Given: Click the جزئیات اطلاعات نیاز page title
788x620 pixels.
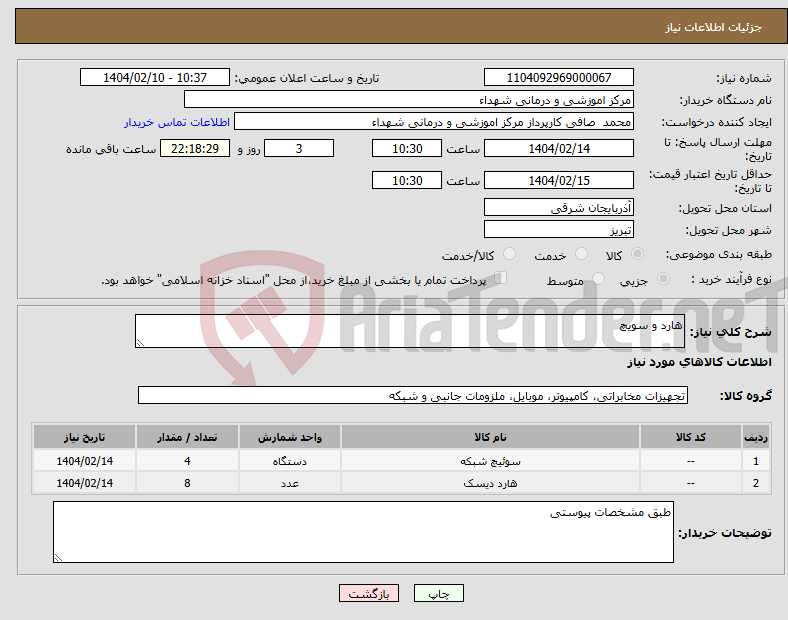Looking at the screenshot, I should tap(714, 27).
